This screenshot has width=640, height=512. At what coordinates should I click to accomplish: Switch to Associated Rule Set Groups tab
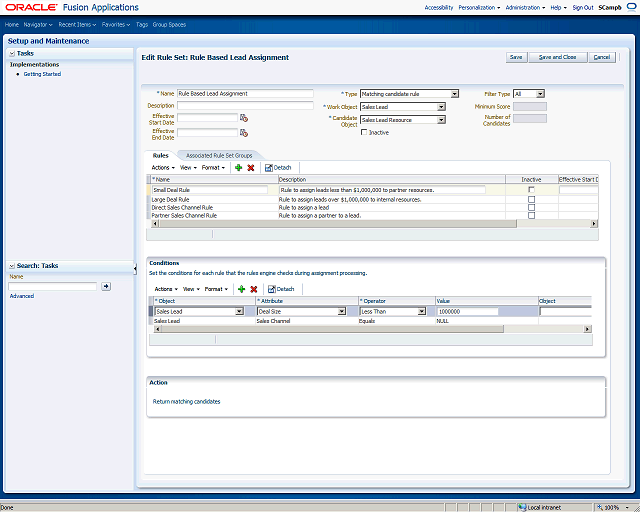219,156
